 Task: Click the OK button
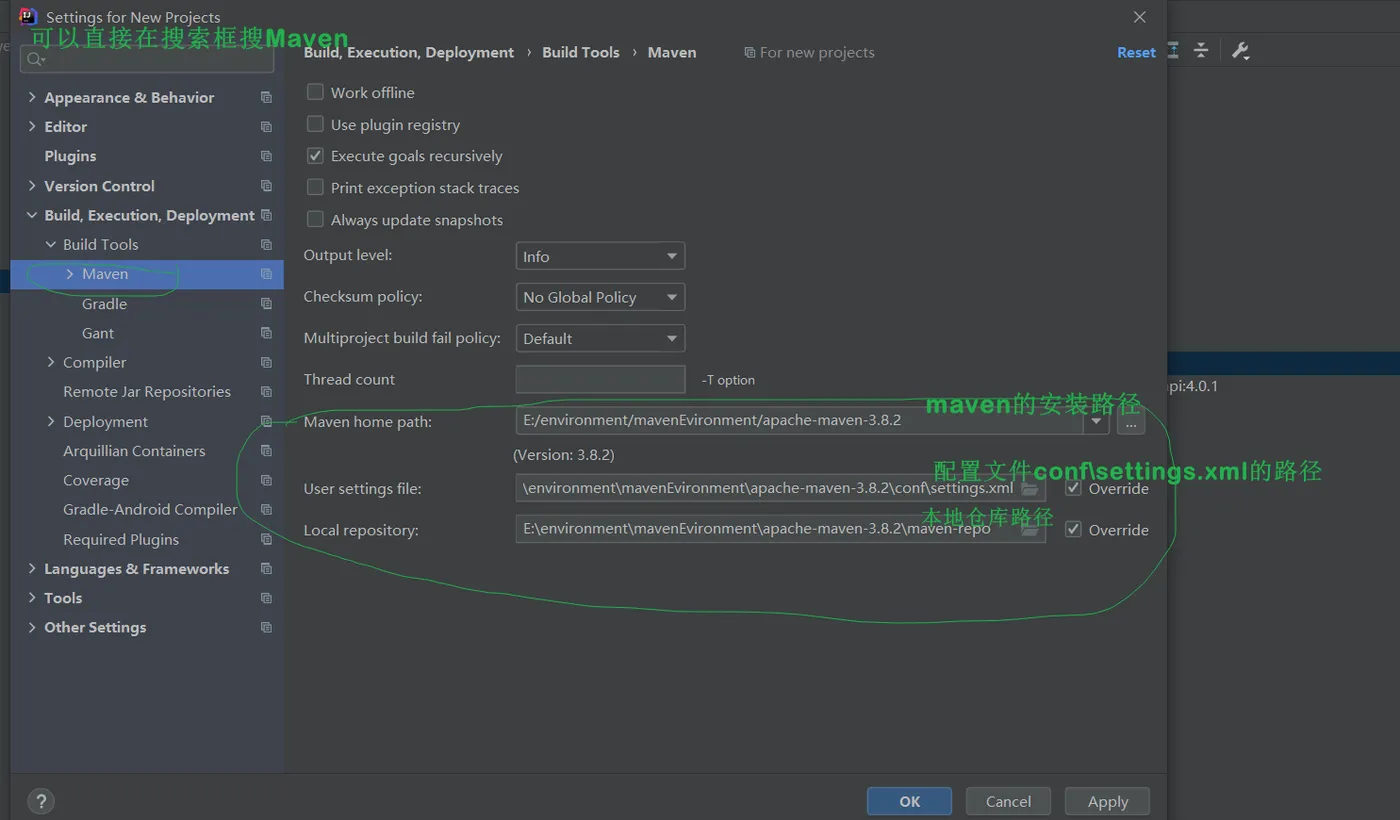coord(909,801)
